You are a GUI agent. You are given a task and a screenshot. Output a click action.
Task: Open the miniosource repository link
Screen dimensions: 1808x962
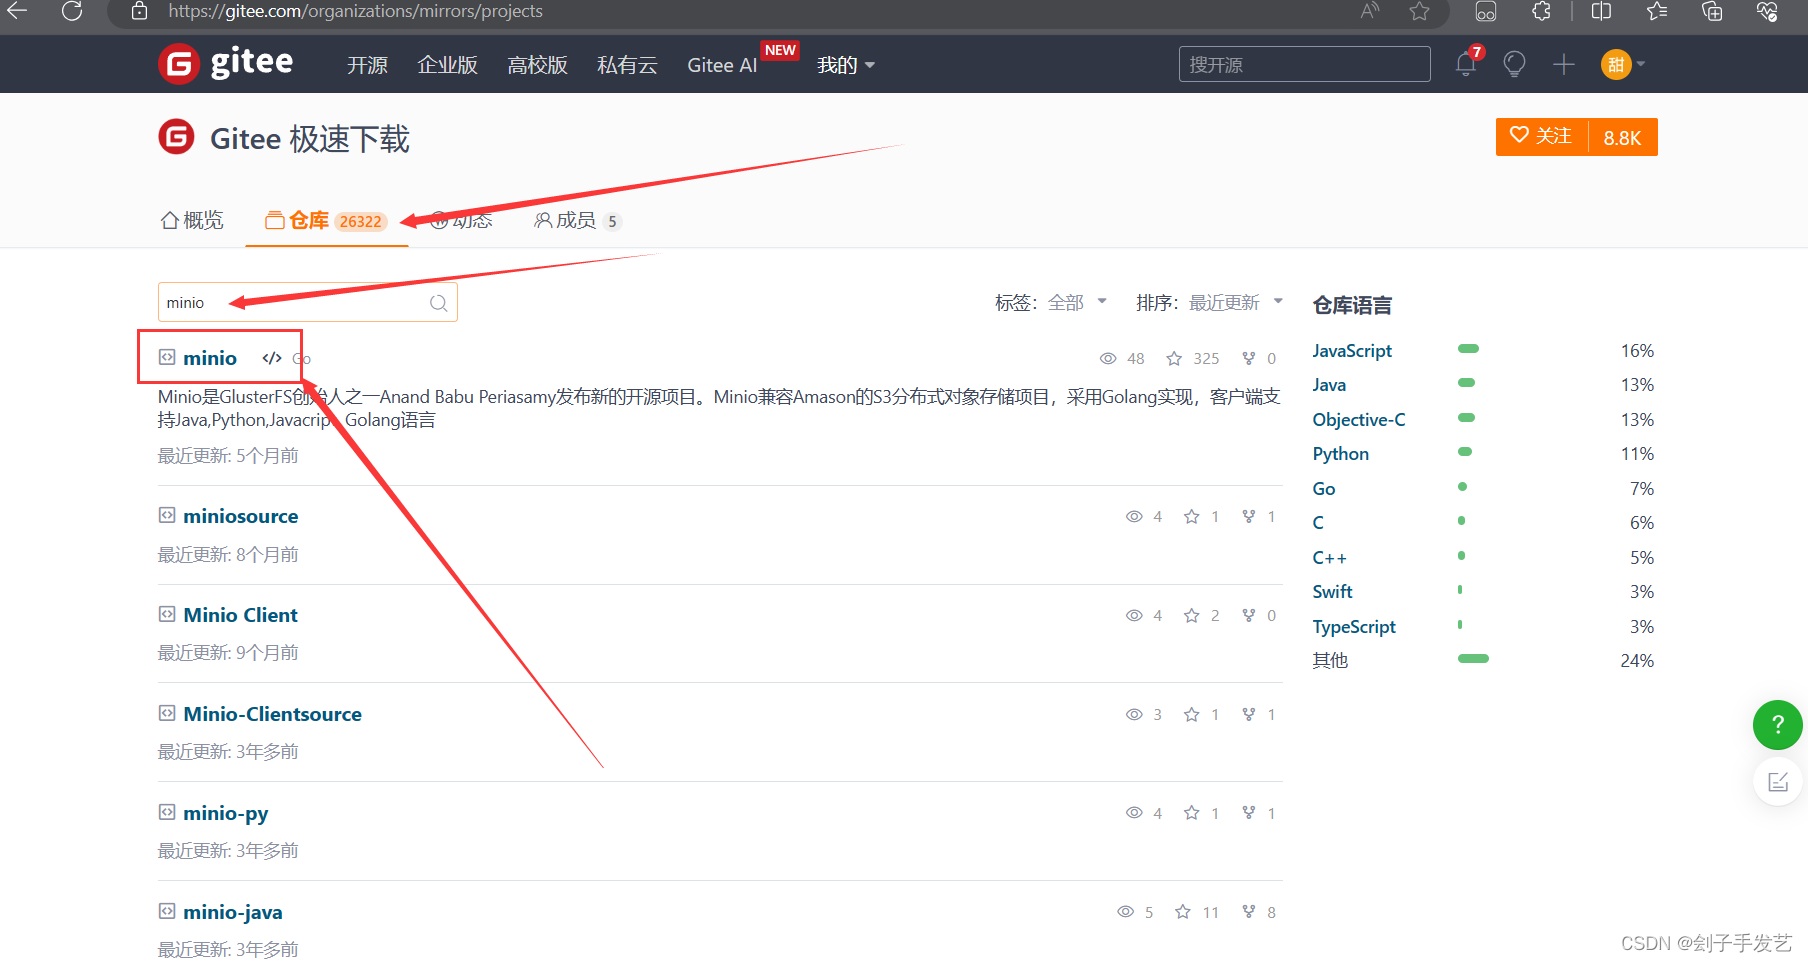(241, 516)
